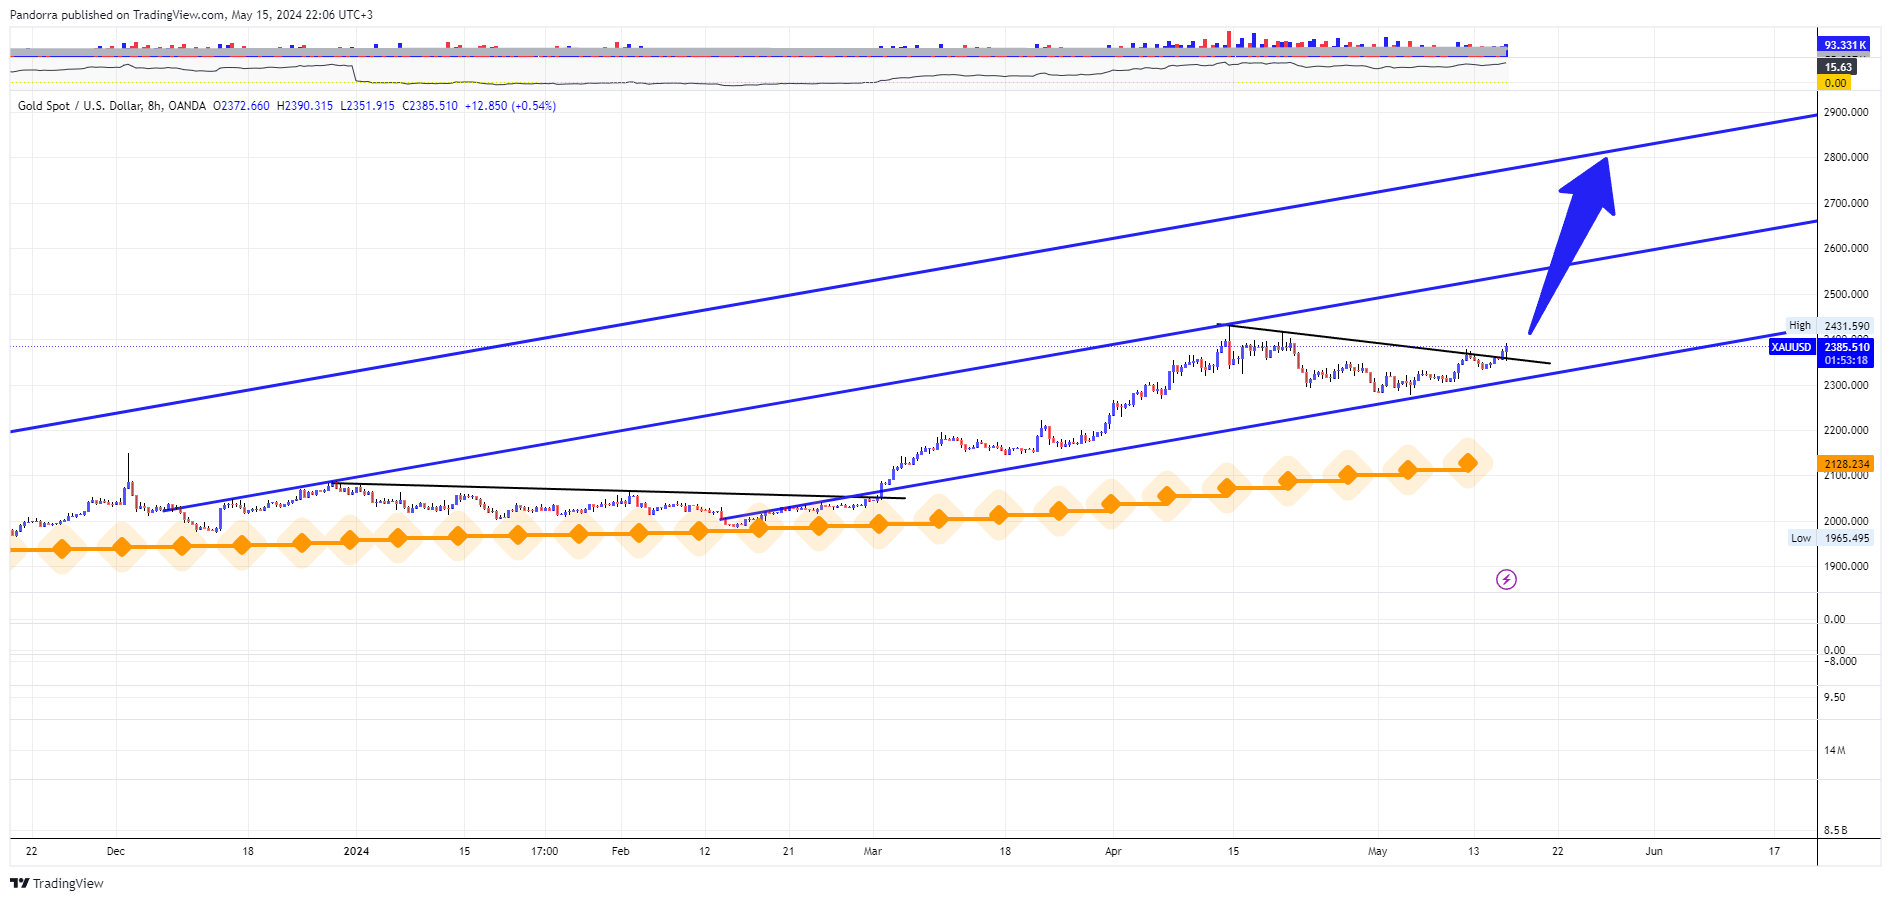Click the 13 date label after May
1891x901 pixels.
pyautogui.click(x=1473, y=851)
